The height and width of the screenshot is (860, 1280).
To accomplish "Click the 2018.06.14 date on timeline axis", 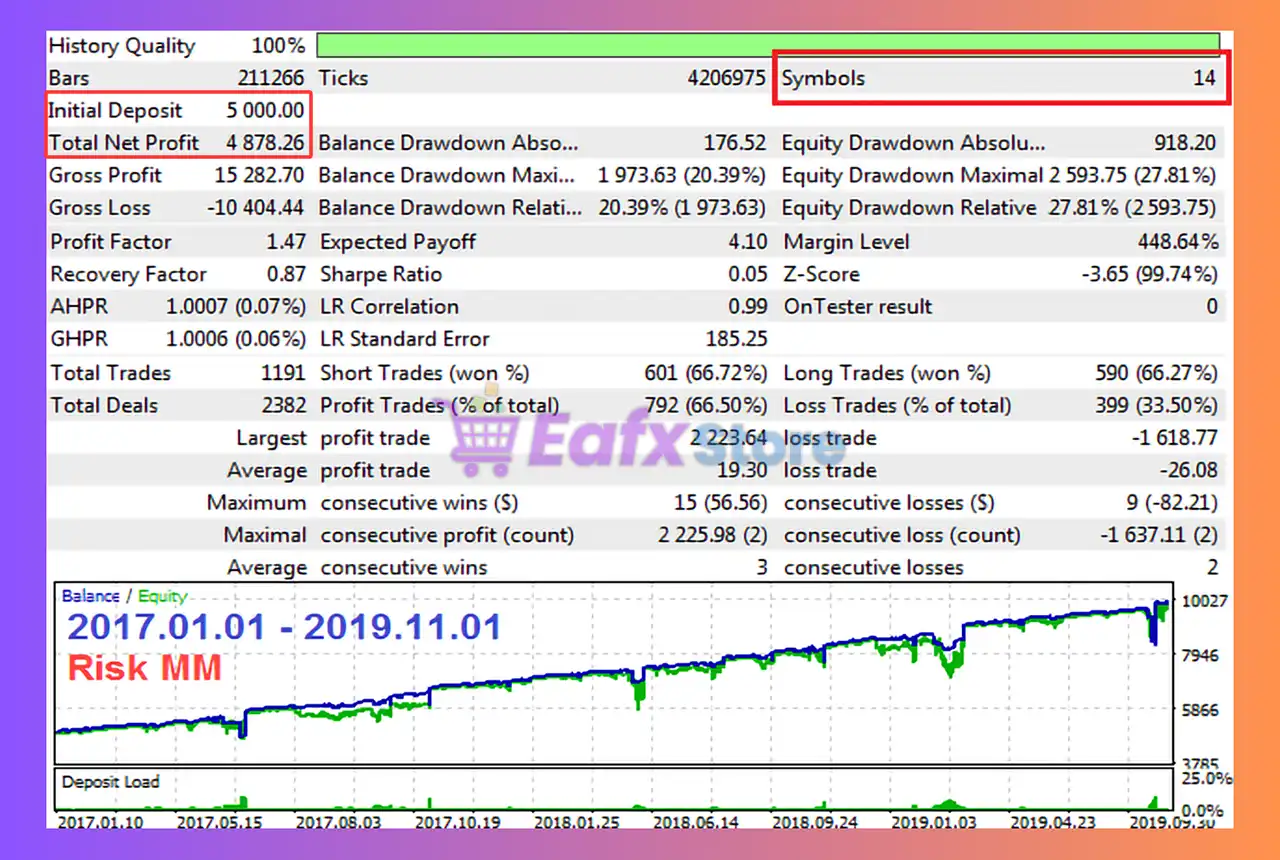I will [x=693, y=822].
